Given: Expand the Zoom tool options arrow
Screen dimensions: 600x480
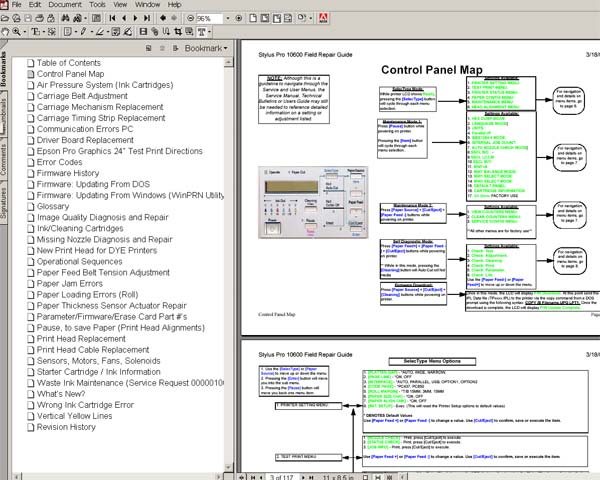Looking at the screenshot, I should coord(25,32).
